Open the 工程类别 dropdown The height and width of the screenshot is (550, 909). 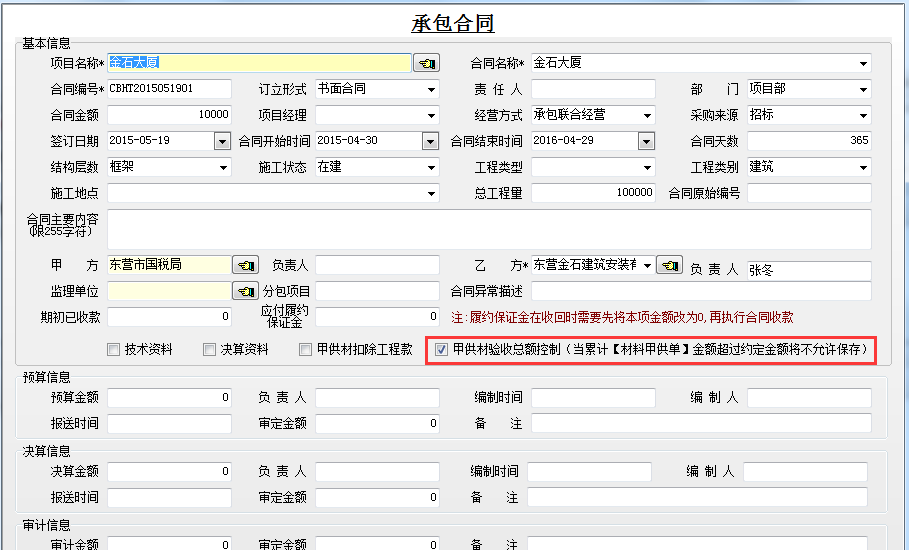coord(863,168)
